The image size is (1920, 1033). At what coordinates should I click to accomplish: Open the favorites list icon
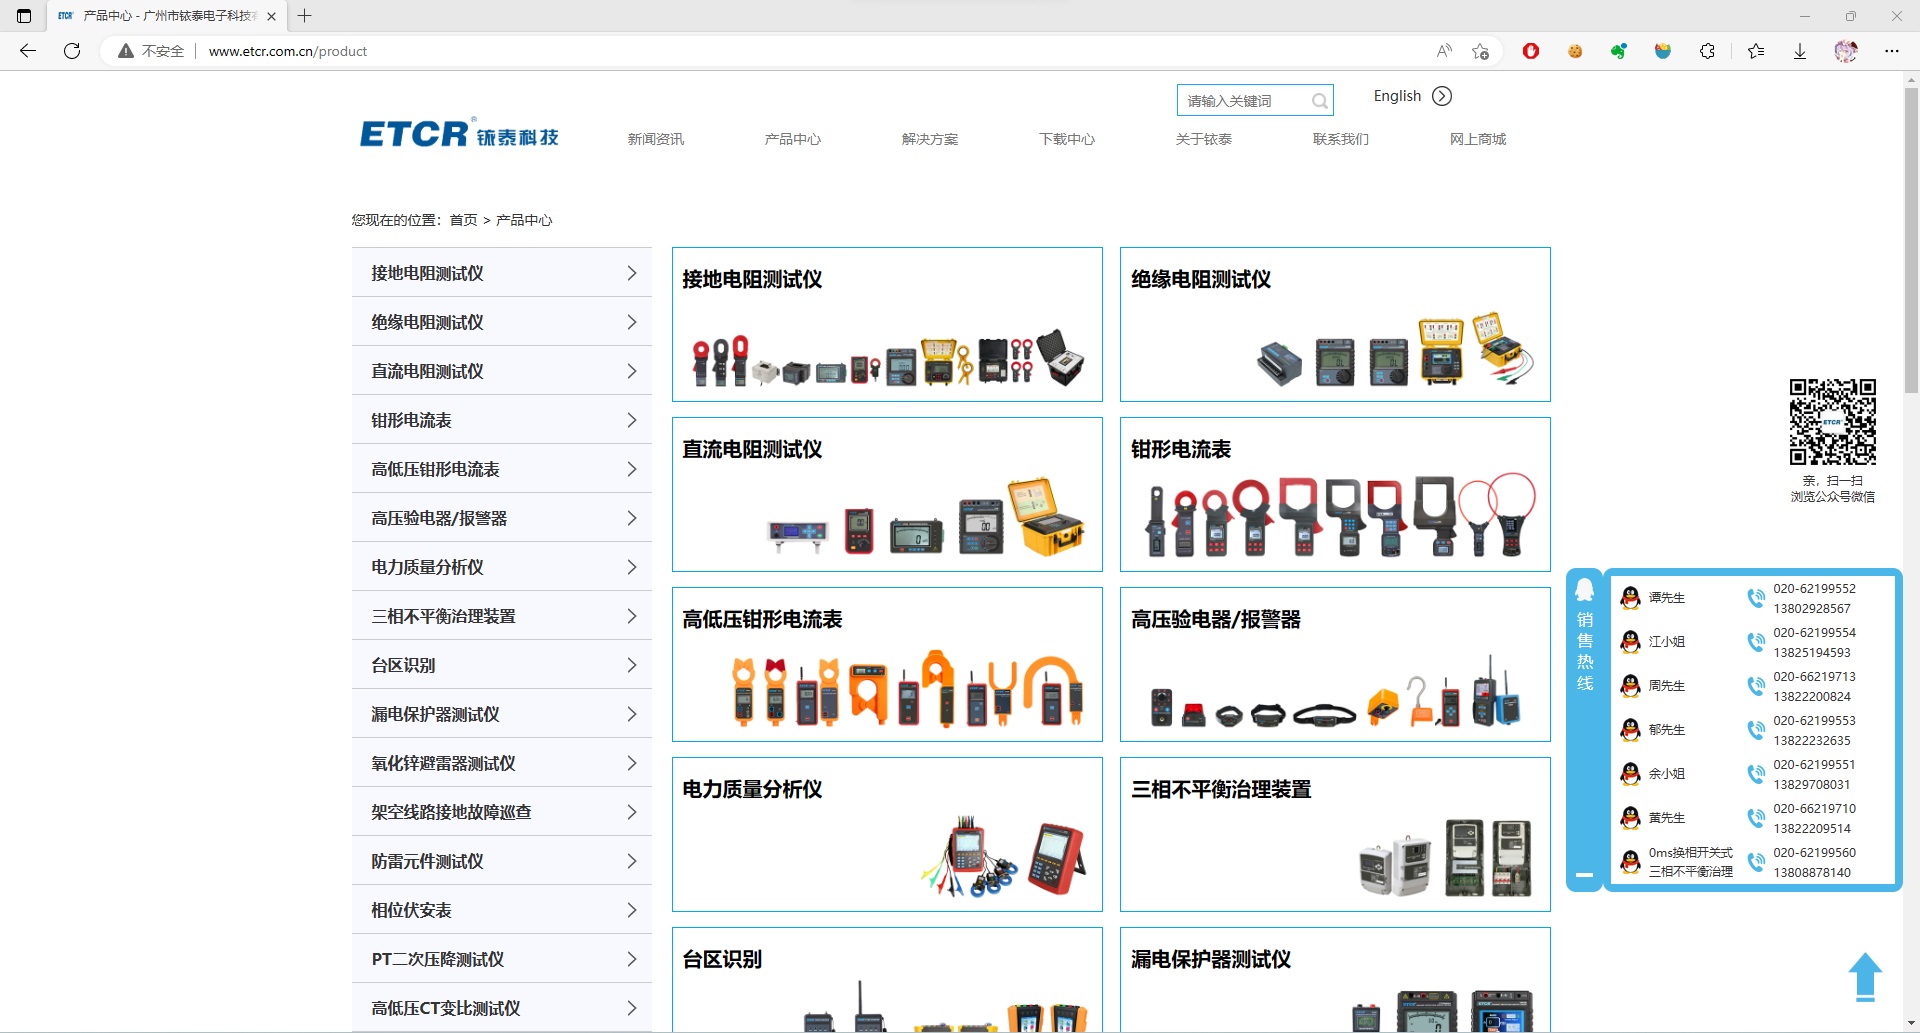point(1756,51)
